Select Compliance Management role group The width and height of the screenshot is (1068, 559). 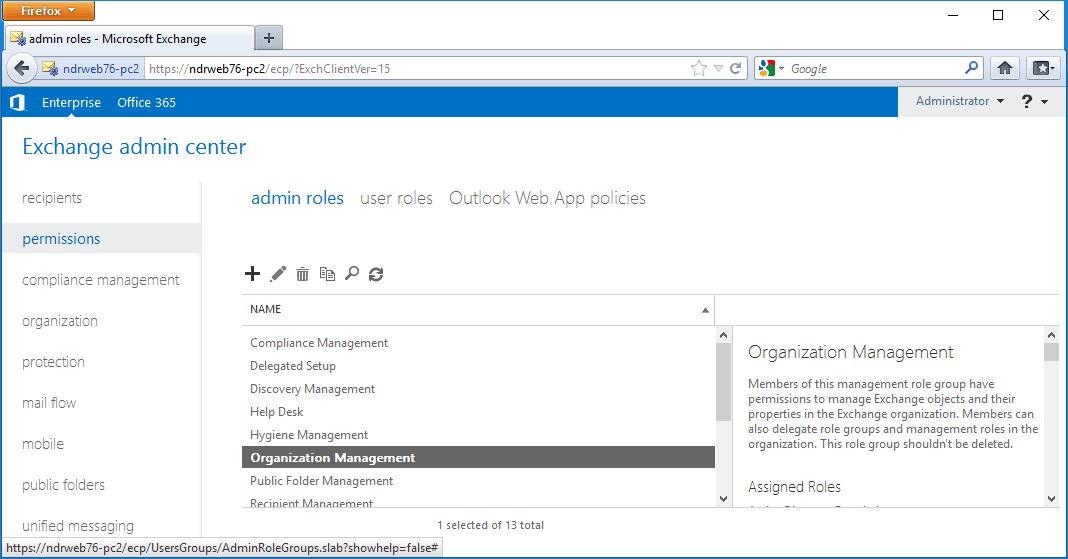click(478, 342)
